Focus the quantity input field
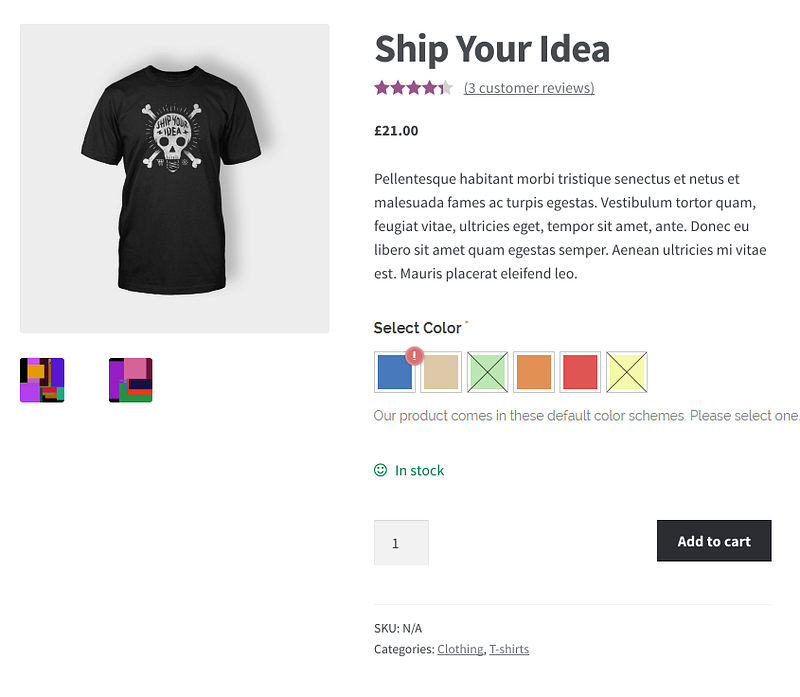 (401, 543)
